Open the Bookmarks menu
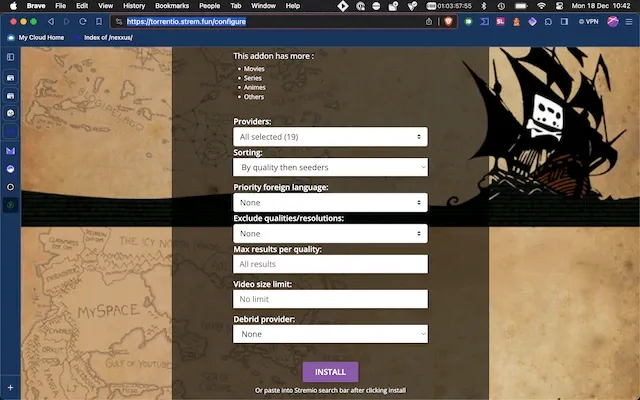Image resolution: width=640 pixels, height=400 pixels. pyautogui.click(x=172, y=6)
